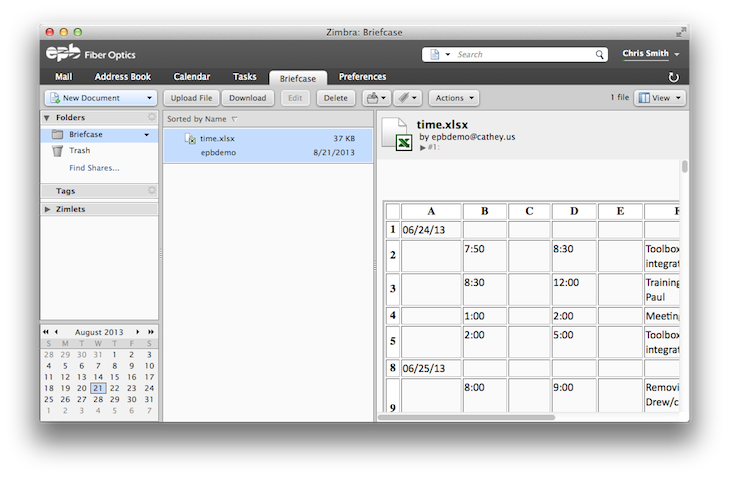The width and height of the screenshot is (729, 477).
Task: Click the Upload File button
Action: (x=191, y=98)
